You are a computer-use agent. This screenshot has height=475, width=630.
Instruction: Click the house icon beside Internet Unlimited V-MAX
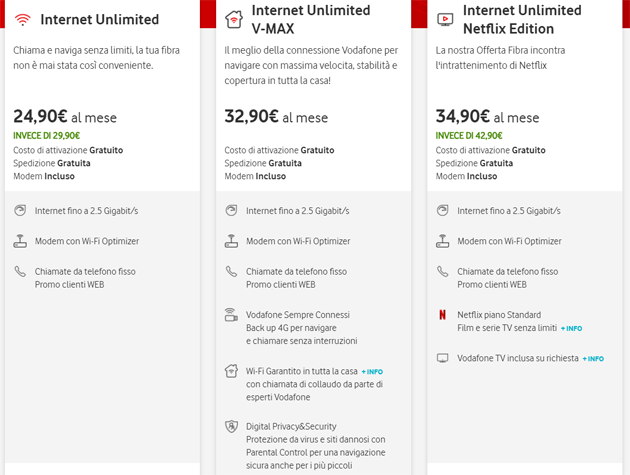(233, 19)
